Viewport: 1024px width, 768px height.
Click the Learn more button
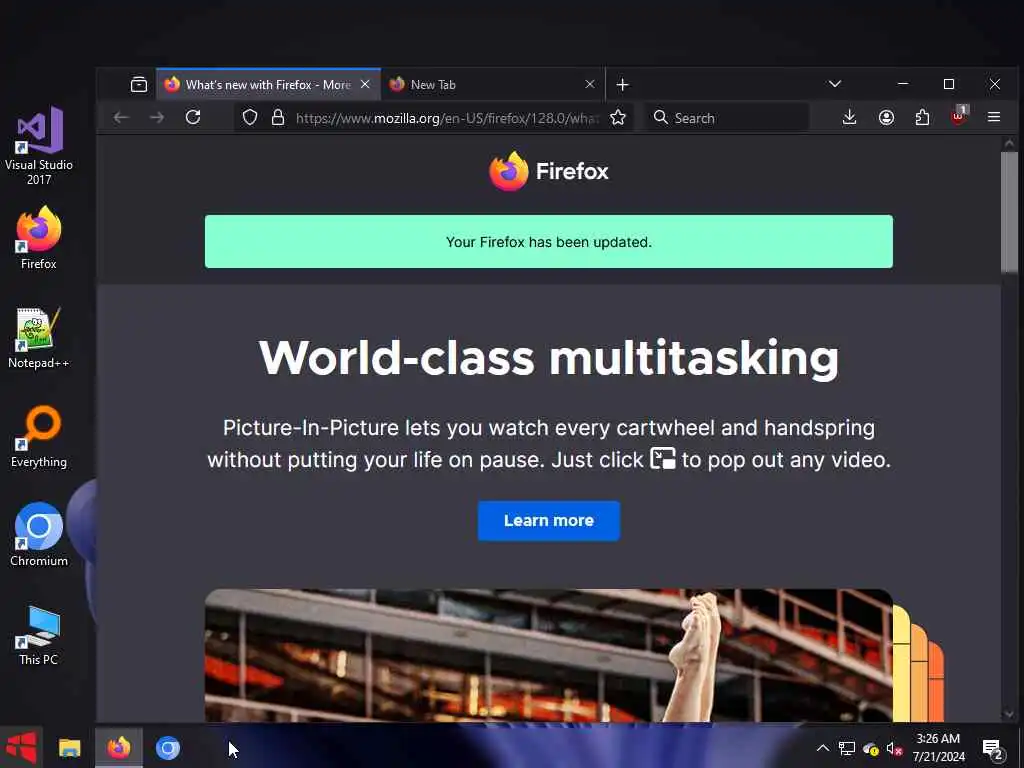point(549,520)
